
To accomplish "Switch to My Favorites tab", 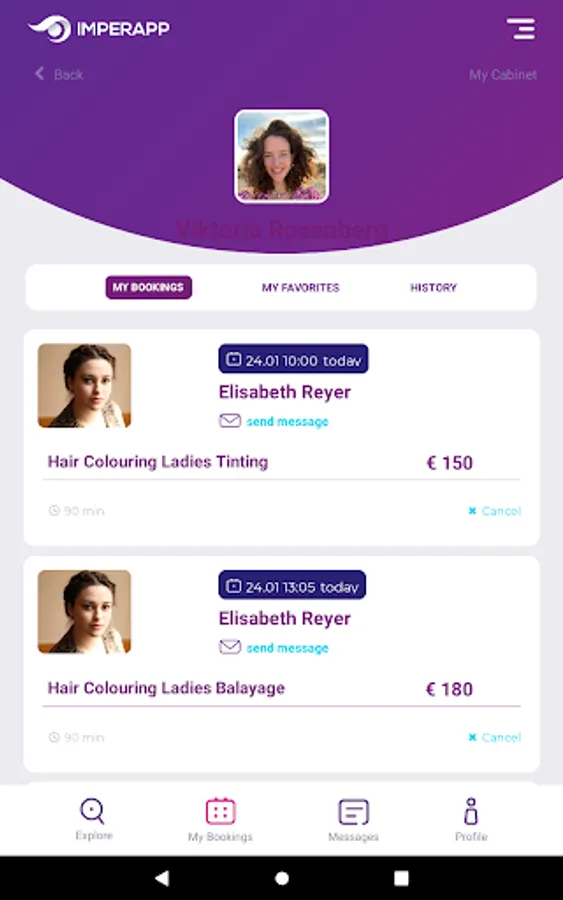I will [301, 288].
